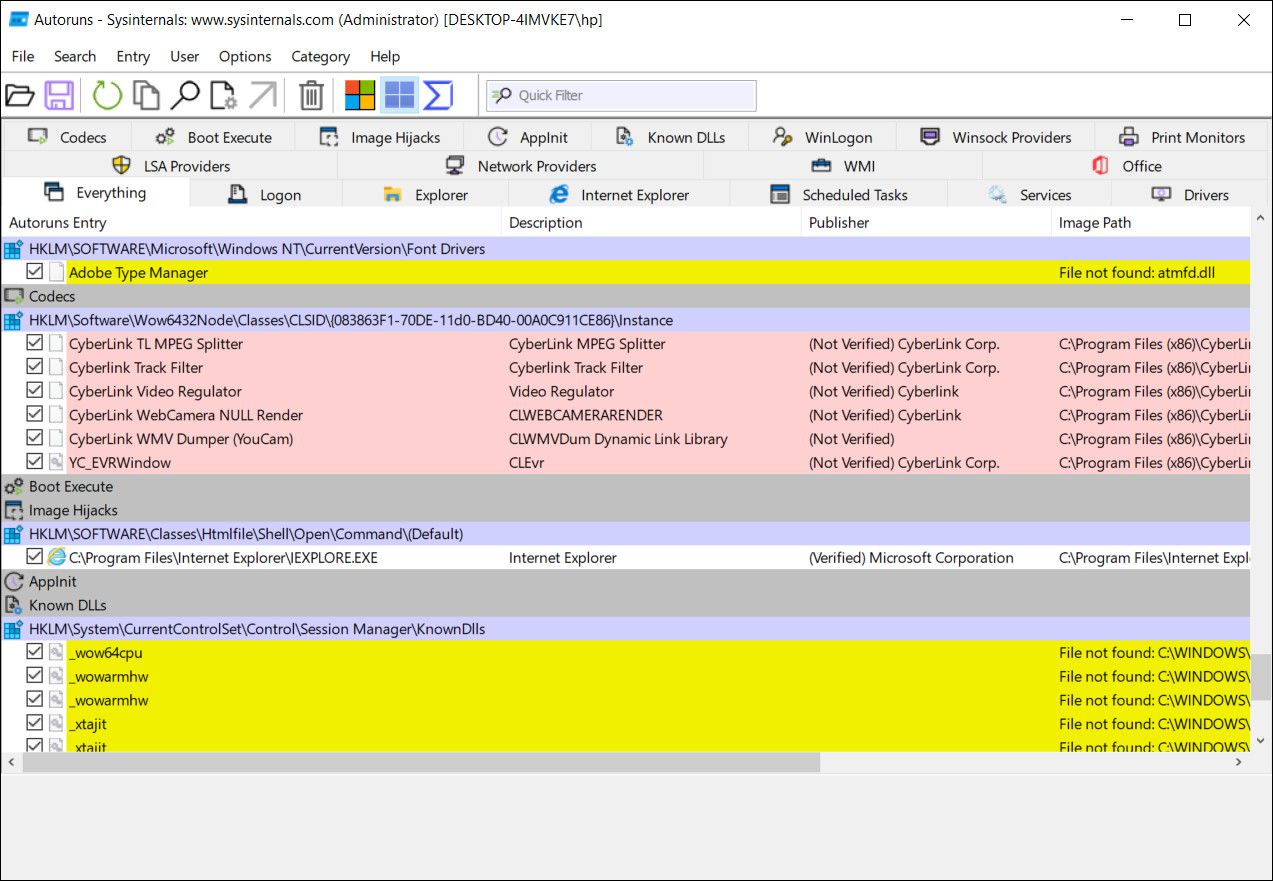Click the horizontal scrollbar right arrow
The width and height of the screenshot is (1273, 881).
[x=1238, y=762]
